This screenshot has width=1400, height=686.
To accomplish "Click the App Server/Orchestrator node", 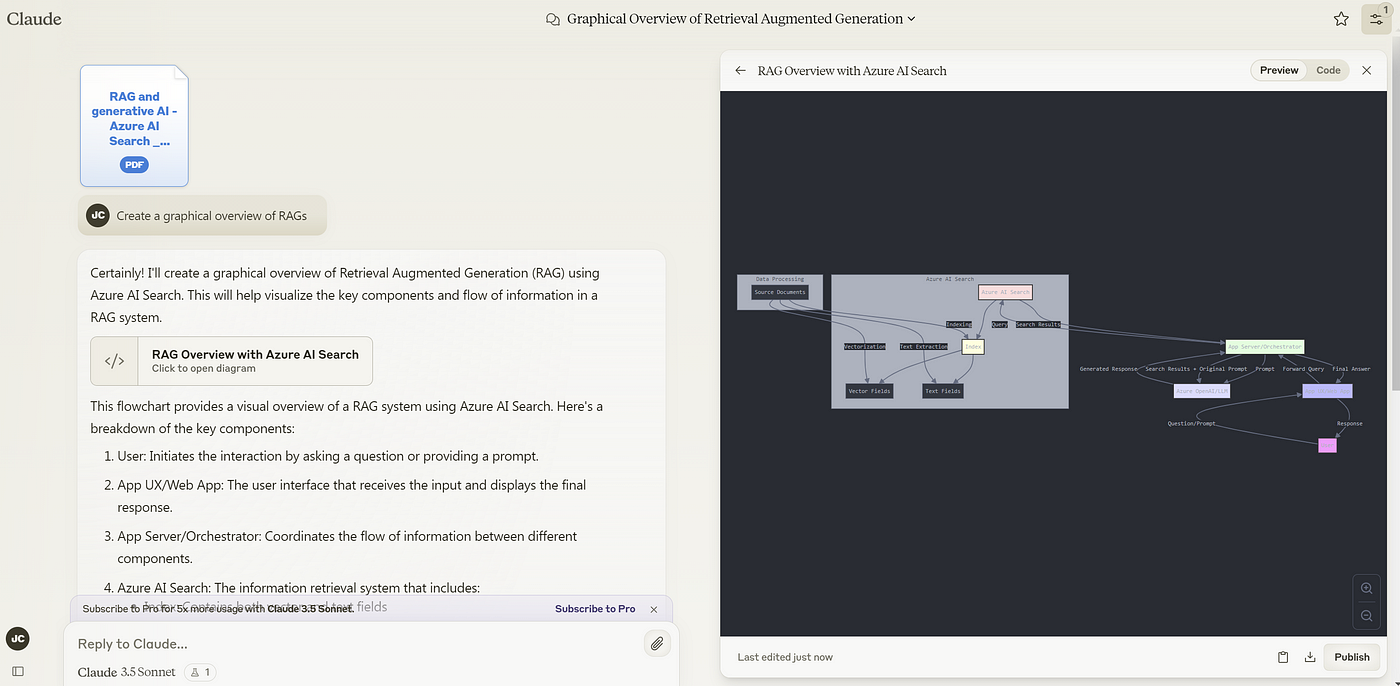I will coord(1265,347).
